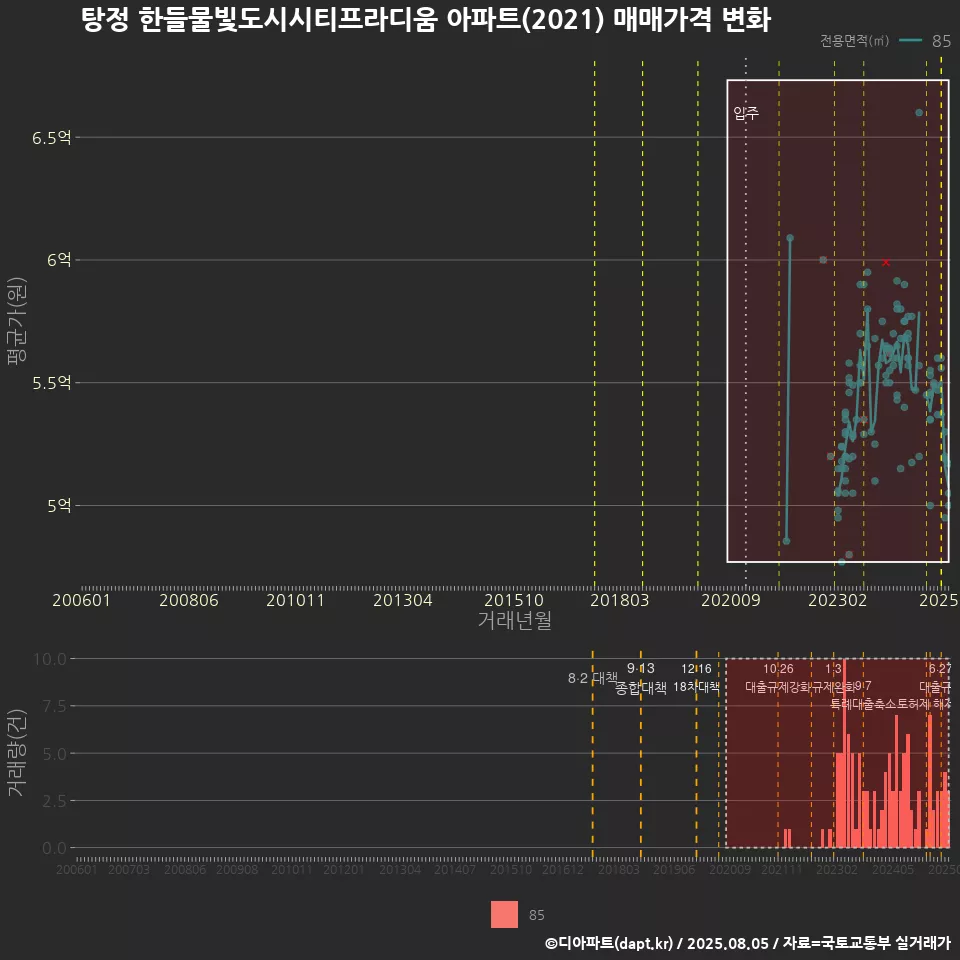Click the 6억 y-axis label
The width and height of the screenshot is (960, 960).
pos(59,260)
